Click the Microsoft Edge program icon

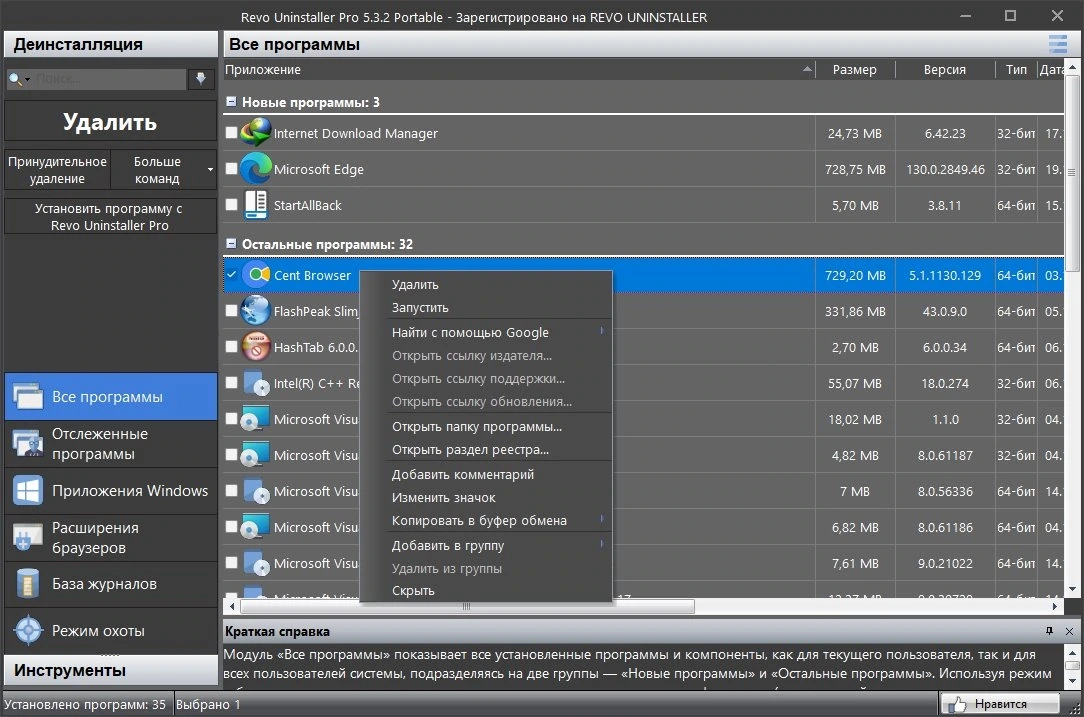coord(255,169)
